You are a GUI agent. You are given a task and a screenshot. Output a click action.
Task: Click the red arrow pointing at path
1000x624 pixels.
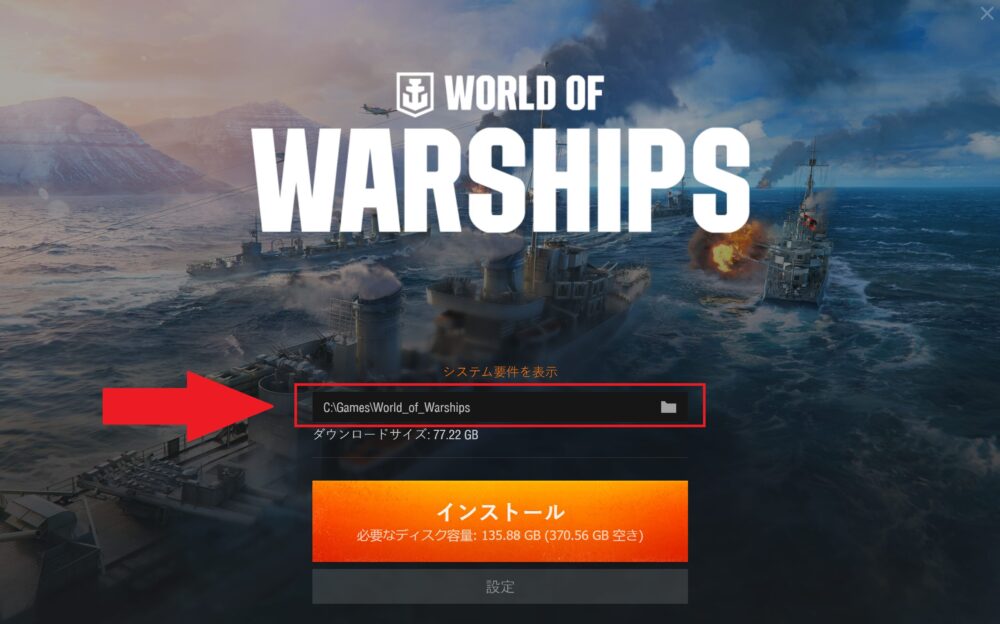pyautogui.click(x=189, y=406)
